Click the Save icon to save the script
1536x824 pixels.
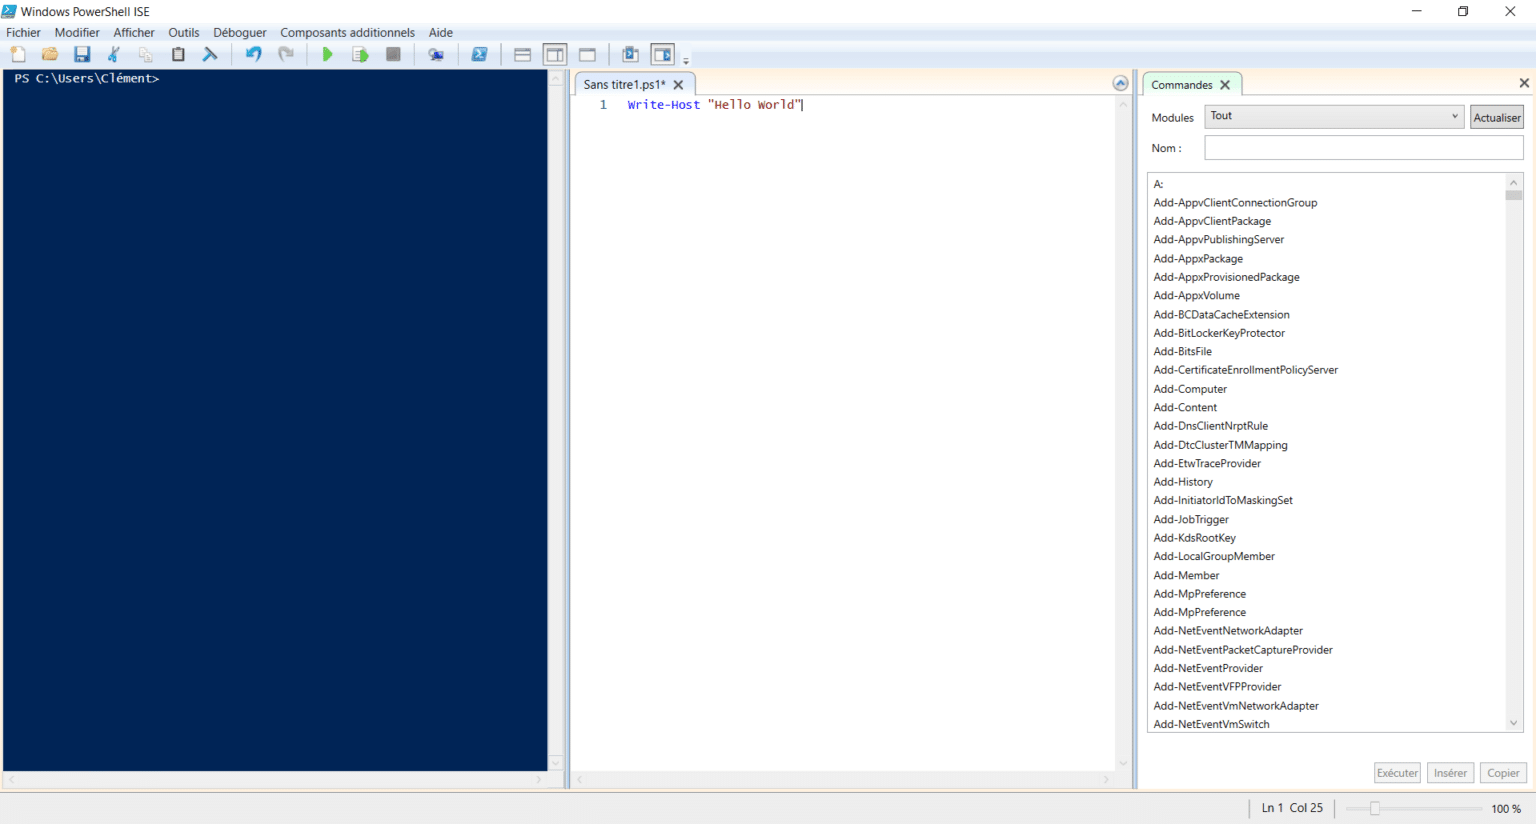82,54
